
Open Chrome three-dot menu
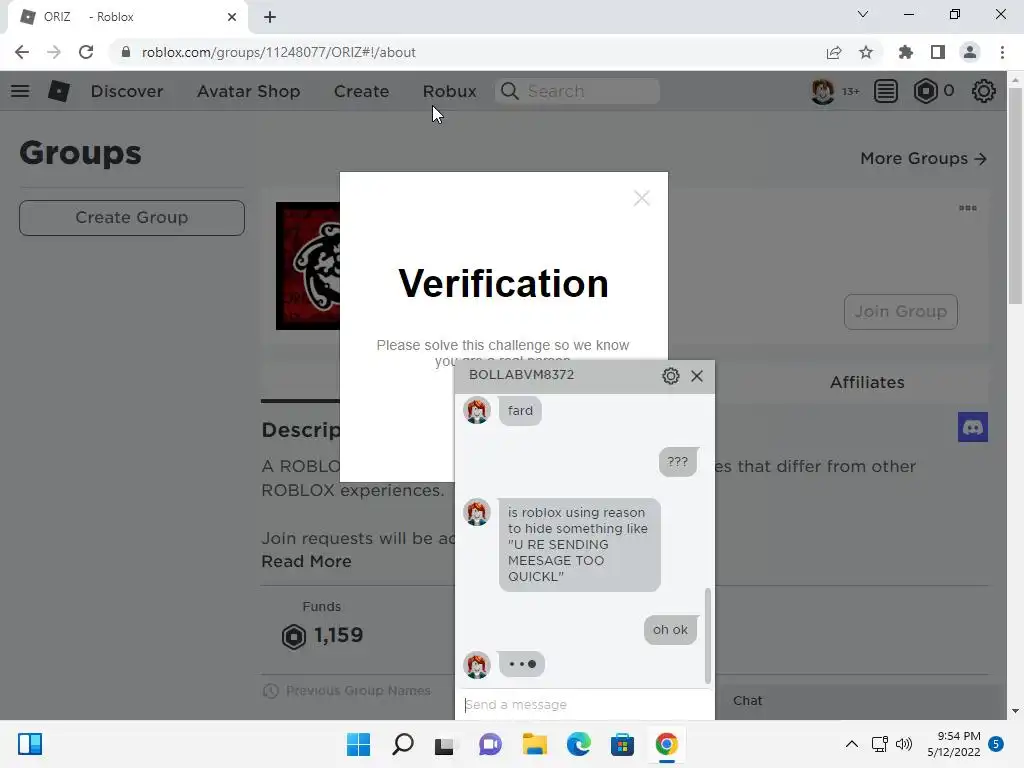coord(1002,52)
